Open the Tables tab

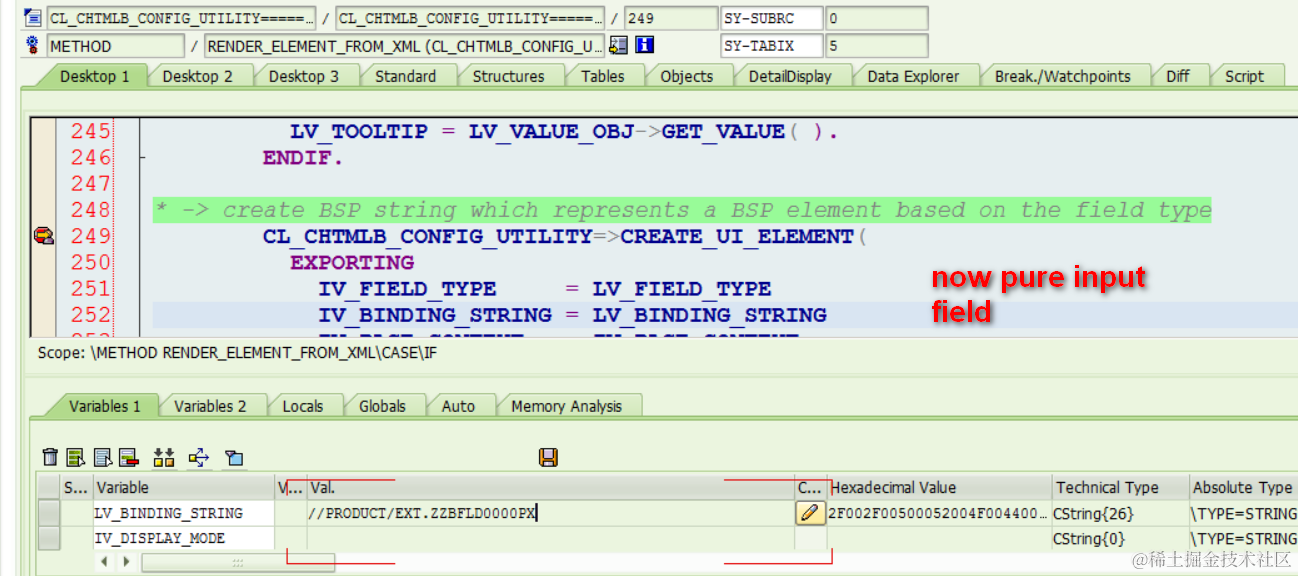[x=602, y=76]
